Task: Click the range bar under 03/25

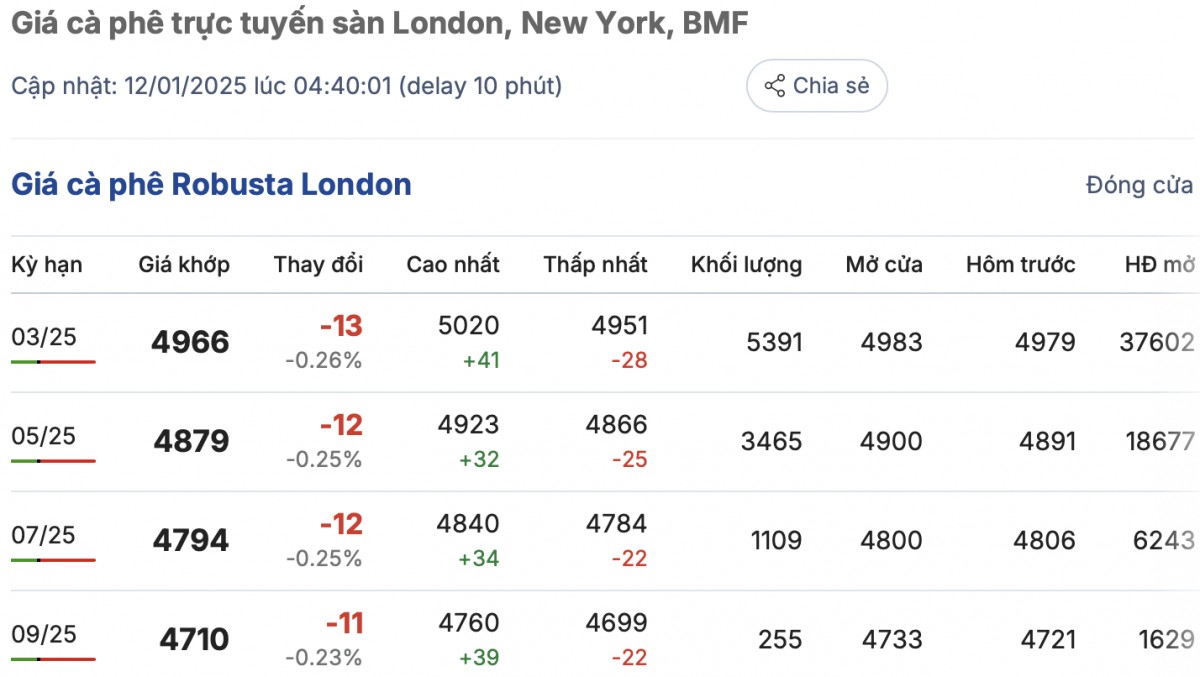Action: tap(53, 361)
